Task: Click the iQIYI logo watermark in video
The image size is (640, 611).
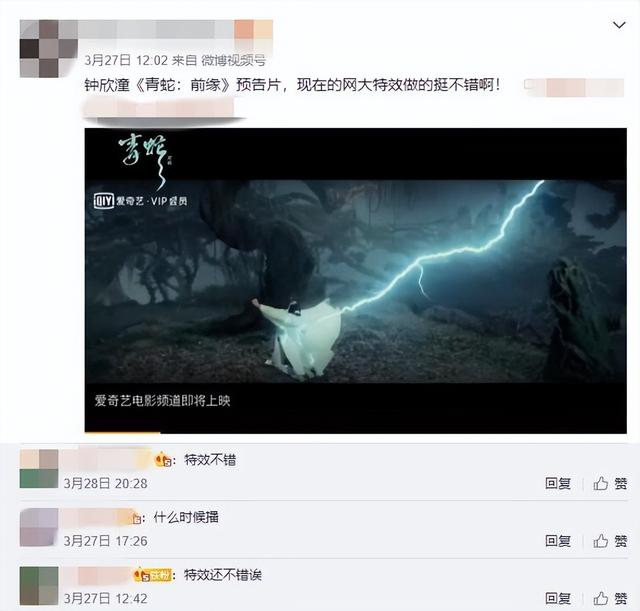Action: tap(140, 200)
